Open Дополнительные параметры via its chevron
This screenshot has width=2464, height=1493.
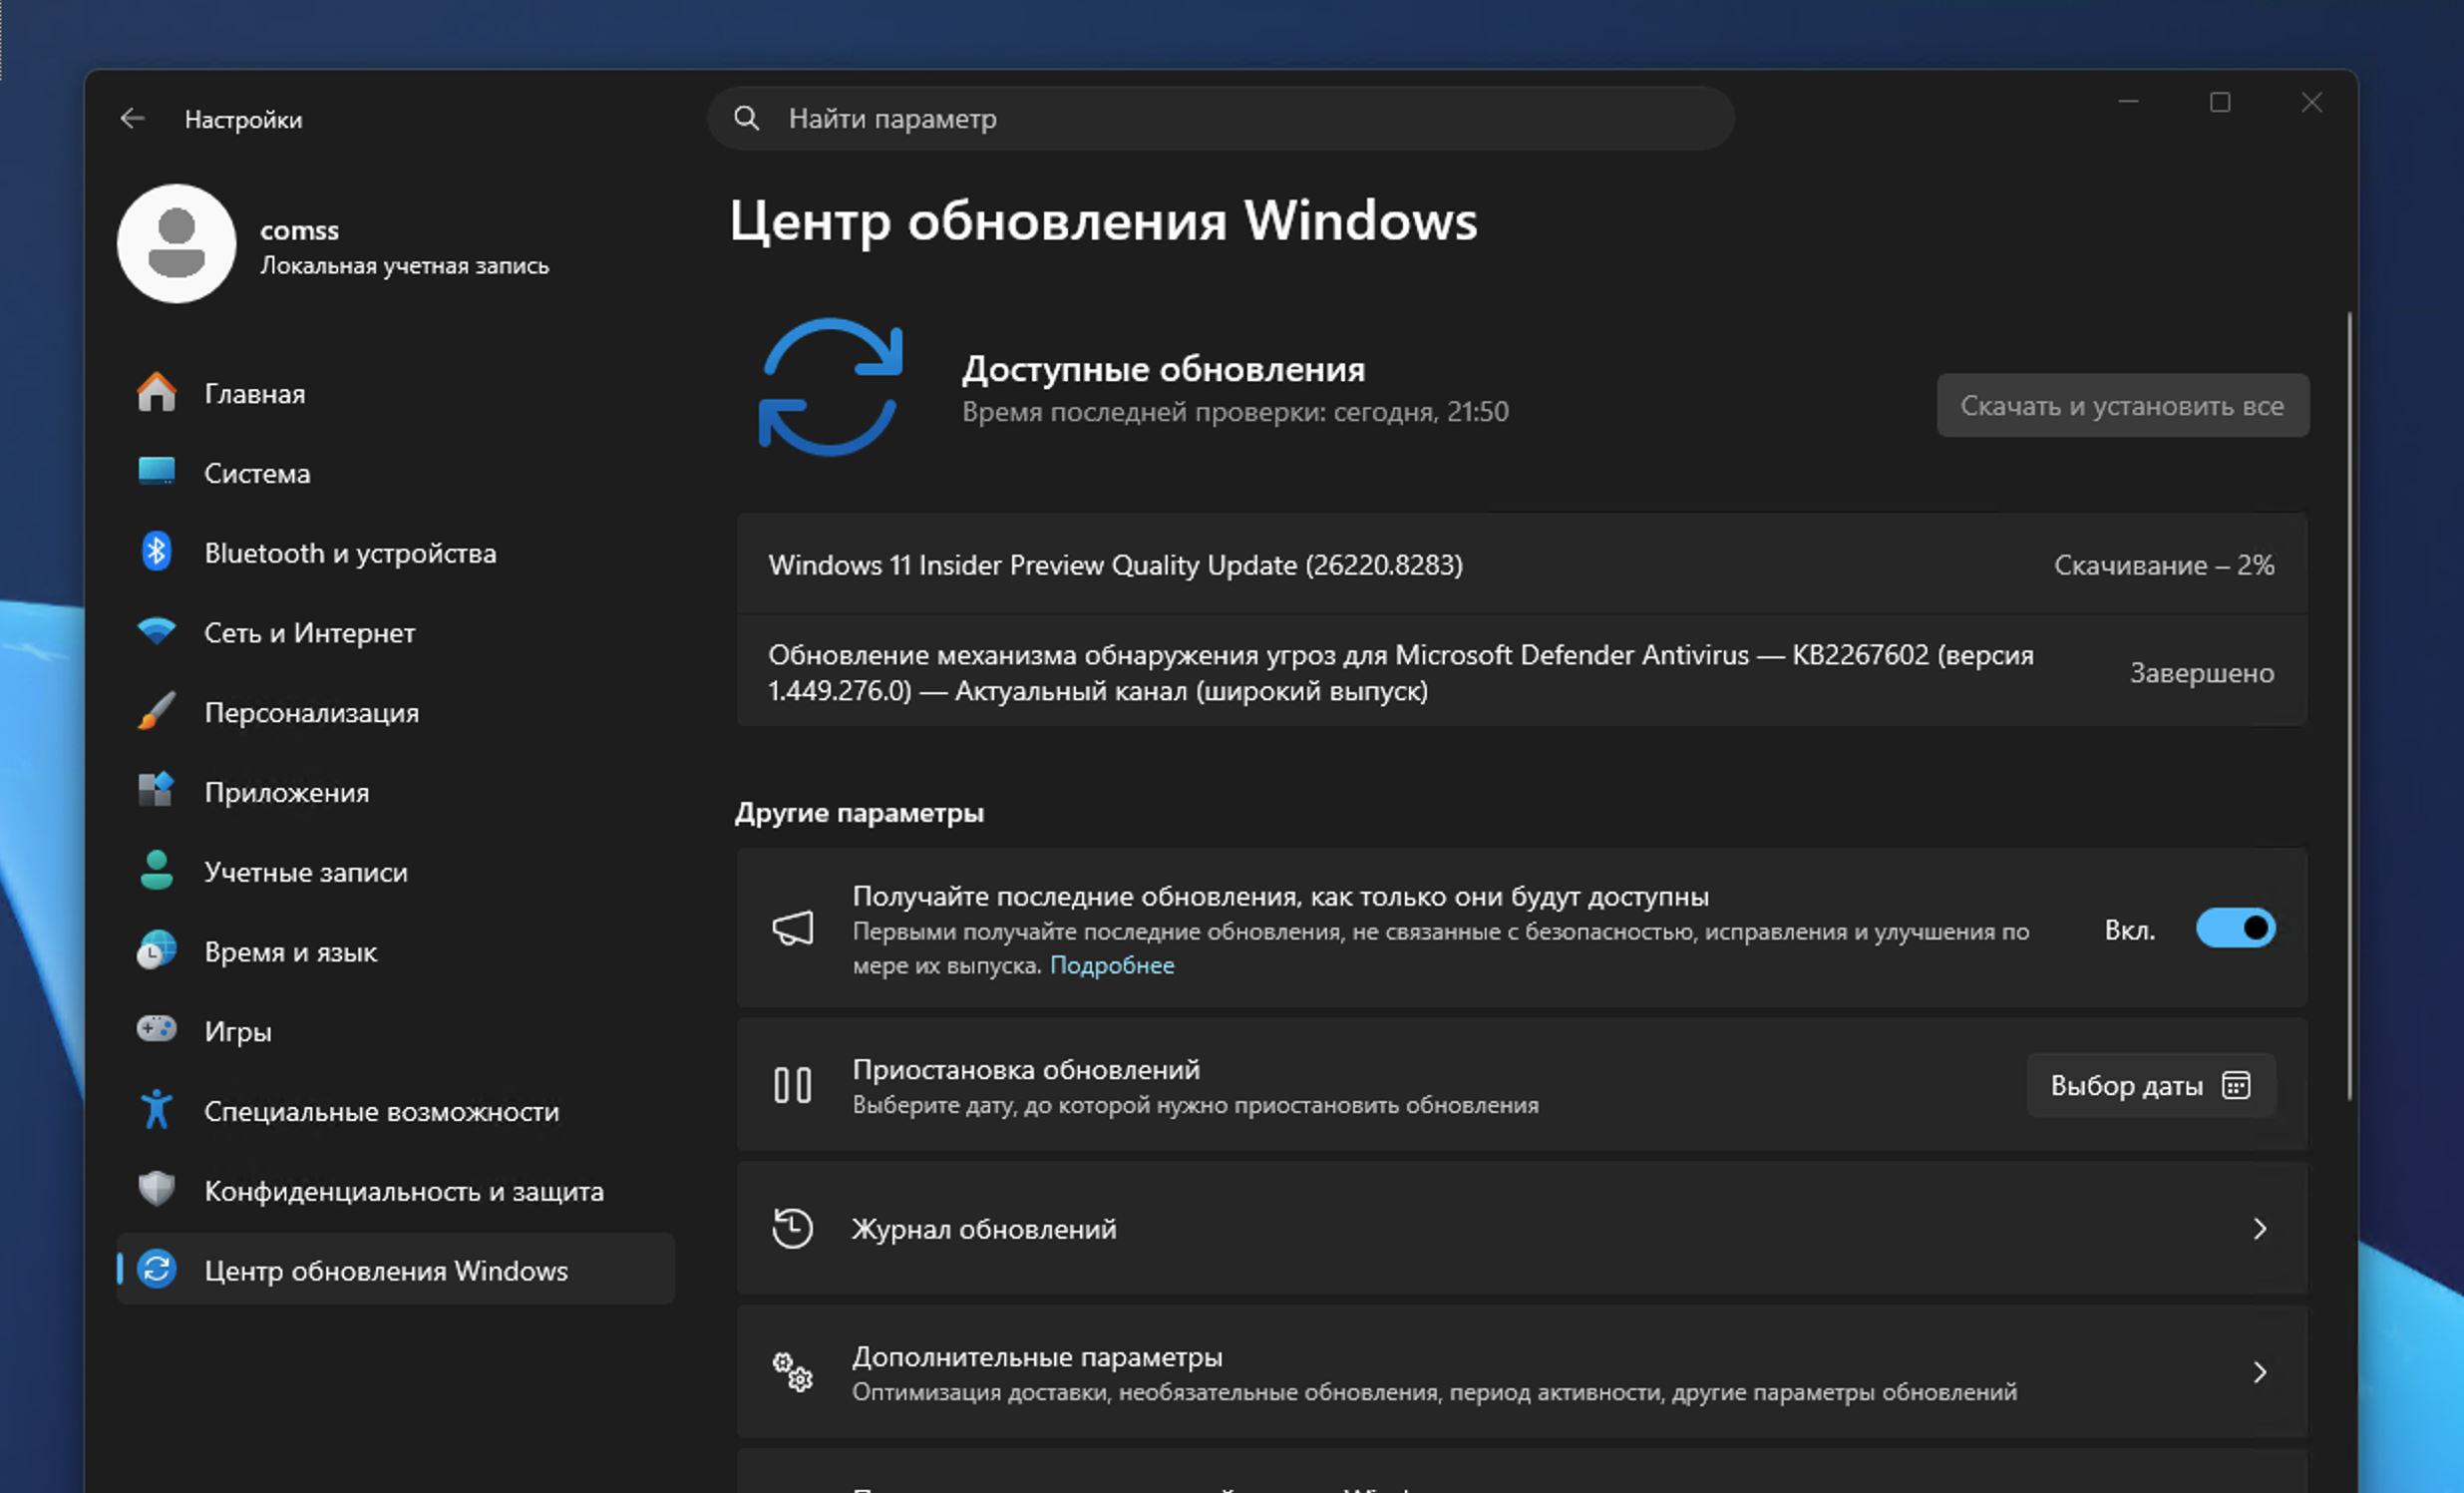(2260, 1372)
